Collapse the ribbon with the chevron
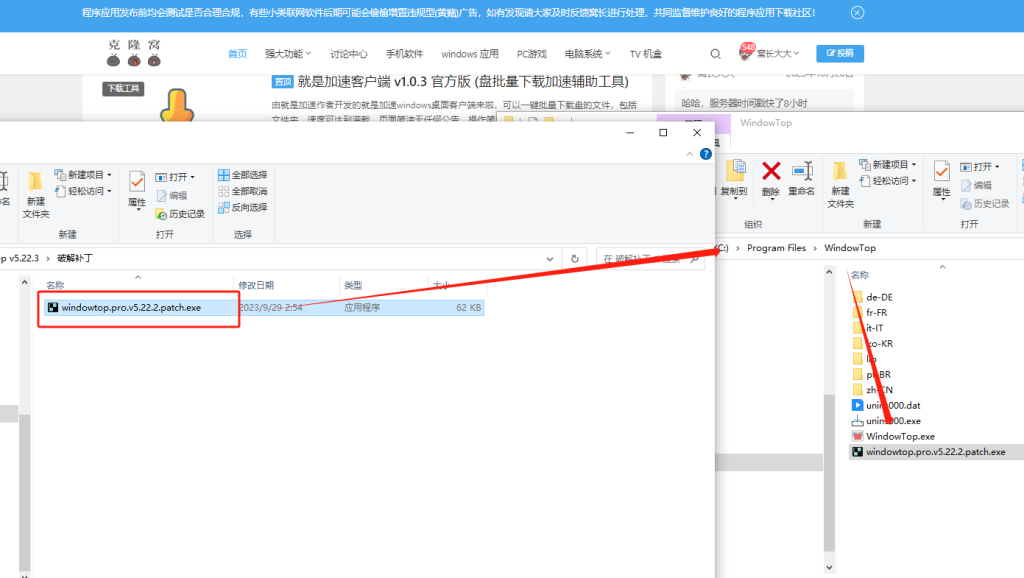 tap(690, 154)
